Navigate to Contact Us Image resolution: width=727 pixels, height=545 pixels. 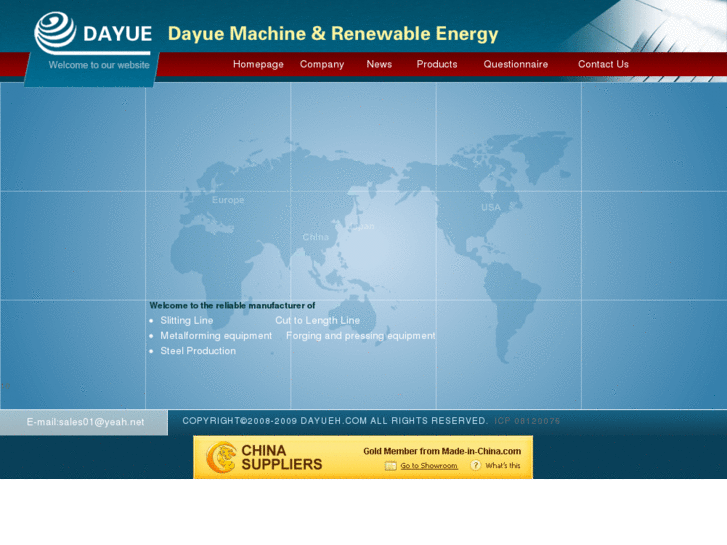pos(603,64)
